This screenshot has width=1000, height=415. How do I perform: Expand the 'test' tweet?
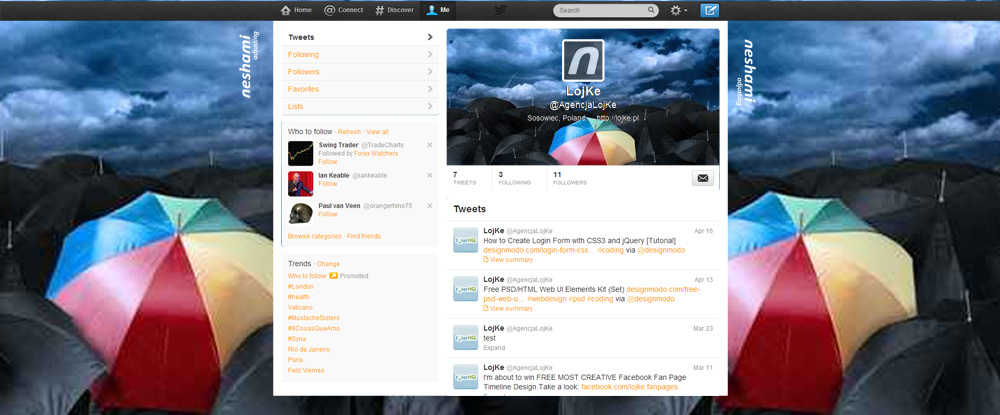[494, 347]
